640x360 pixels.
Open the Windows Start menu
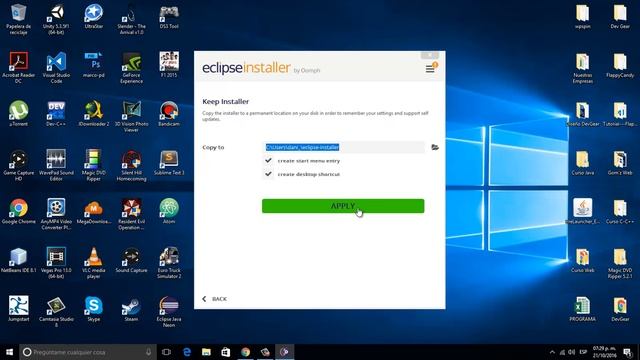tap(9, 352)
